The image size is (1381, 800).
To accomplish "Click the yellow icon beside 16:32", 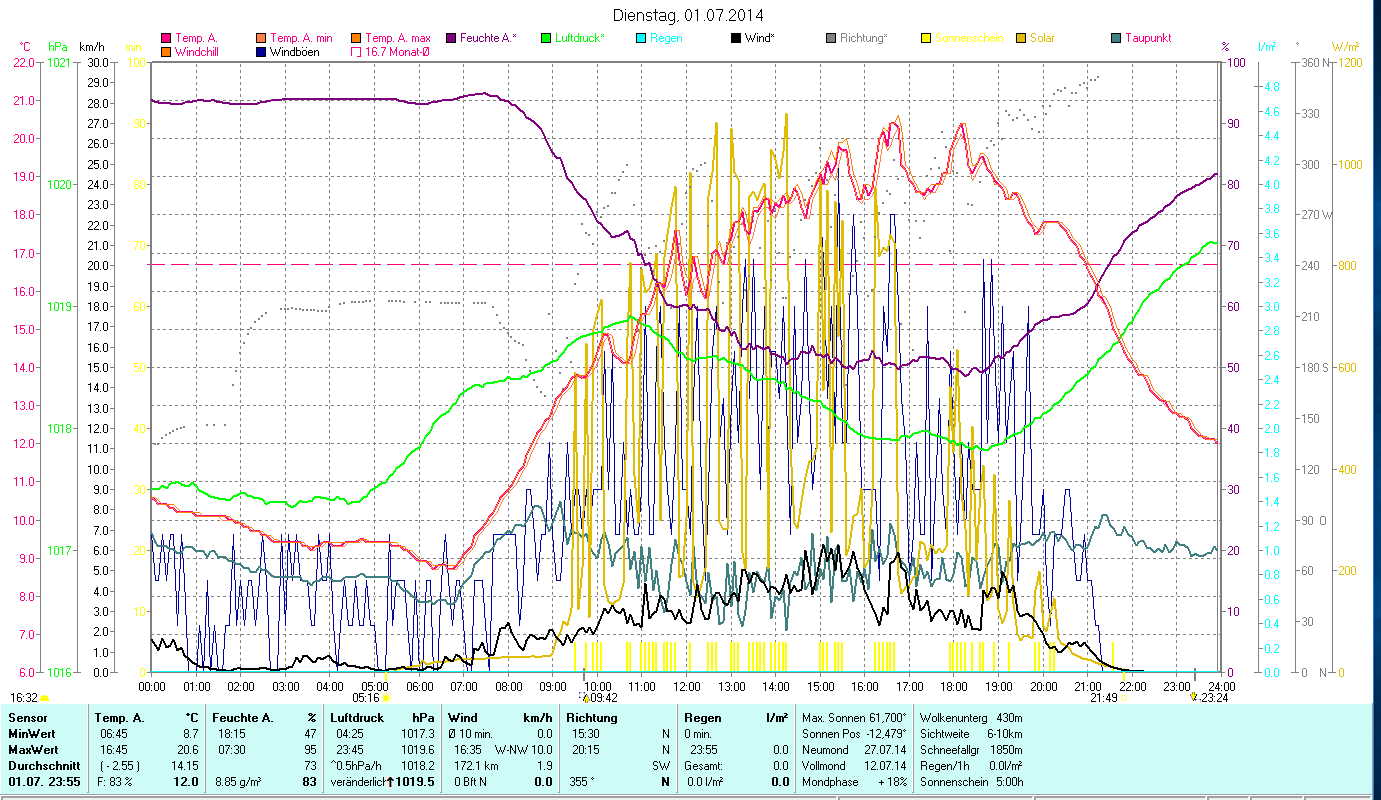I will [44, 698].
